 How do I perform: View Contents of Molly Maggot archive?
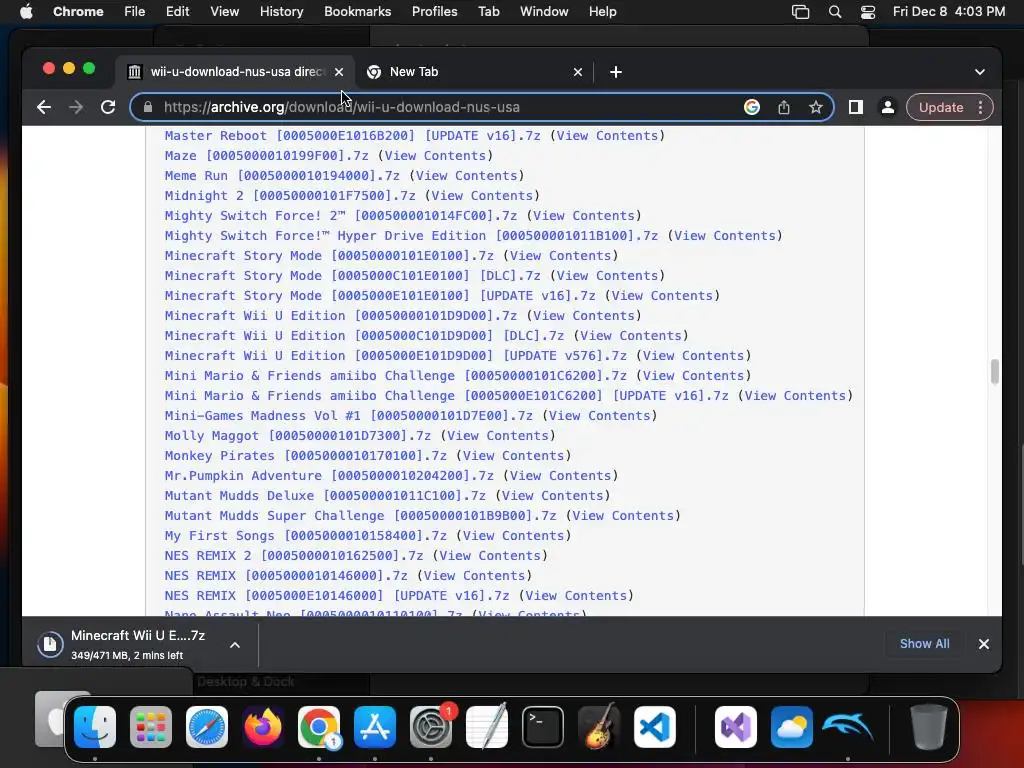pyautogui.click(x=498, y=436)
